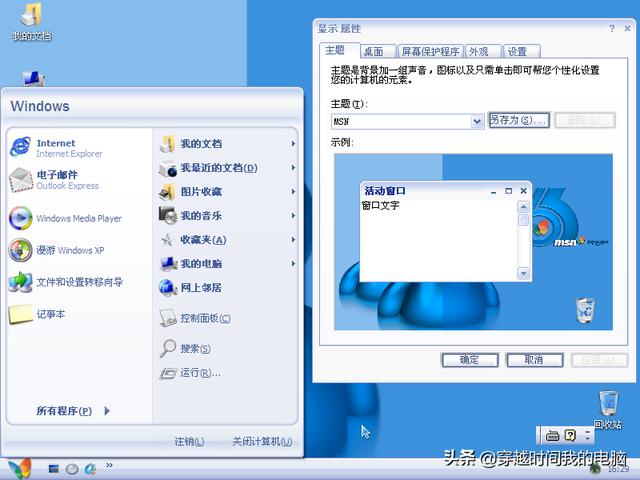Click the media player quick launch icon
This screenshot has height=480, width=640.
coord(72,469)
